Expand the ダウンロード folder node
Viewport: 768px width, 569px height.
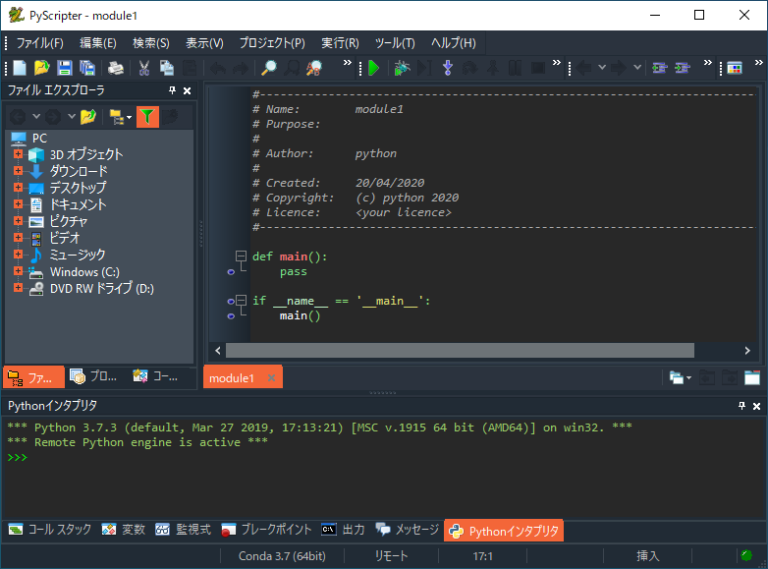18,171
